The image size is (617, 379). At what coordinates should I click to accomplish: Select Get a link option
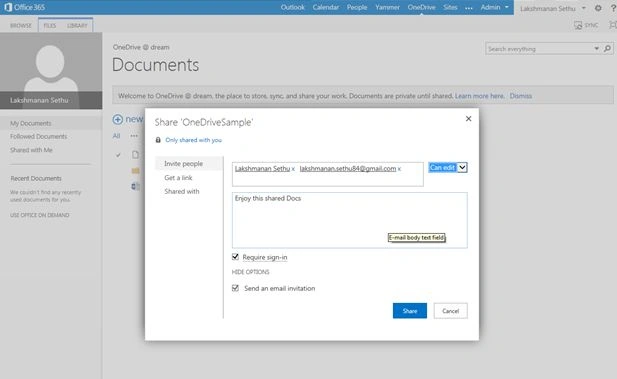point(178,177)
